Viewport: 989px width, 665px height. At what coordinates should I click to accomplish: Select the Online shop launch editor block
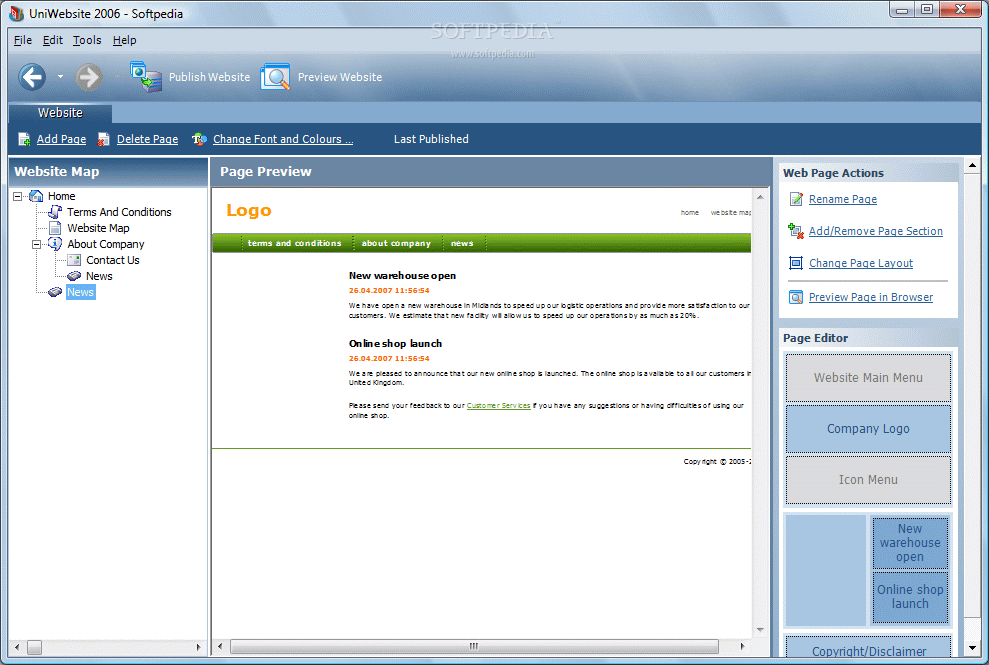pos(910,597)
